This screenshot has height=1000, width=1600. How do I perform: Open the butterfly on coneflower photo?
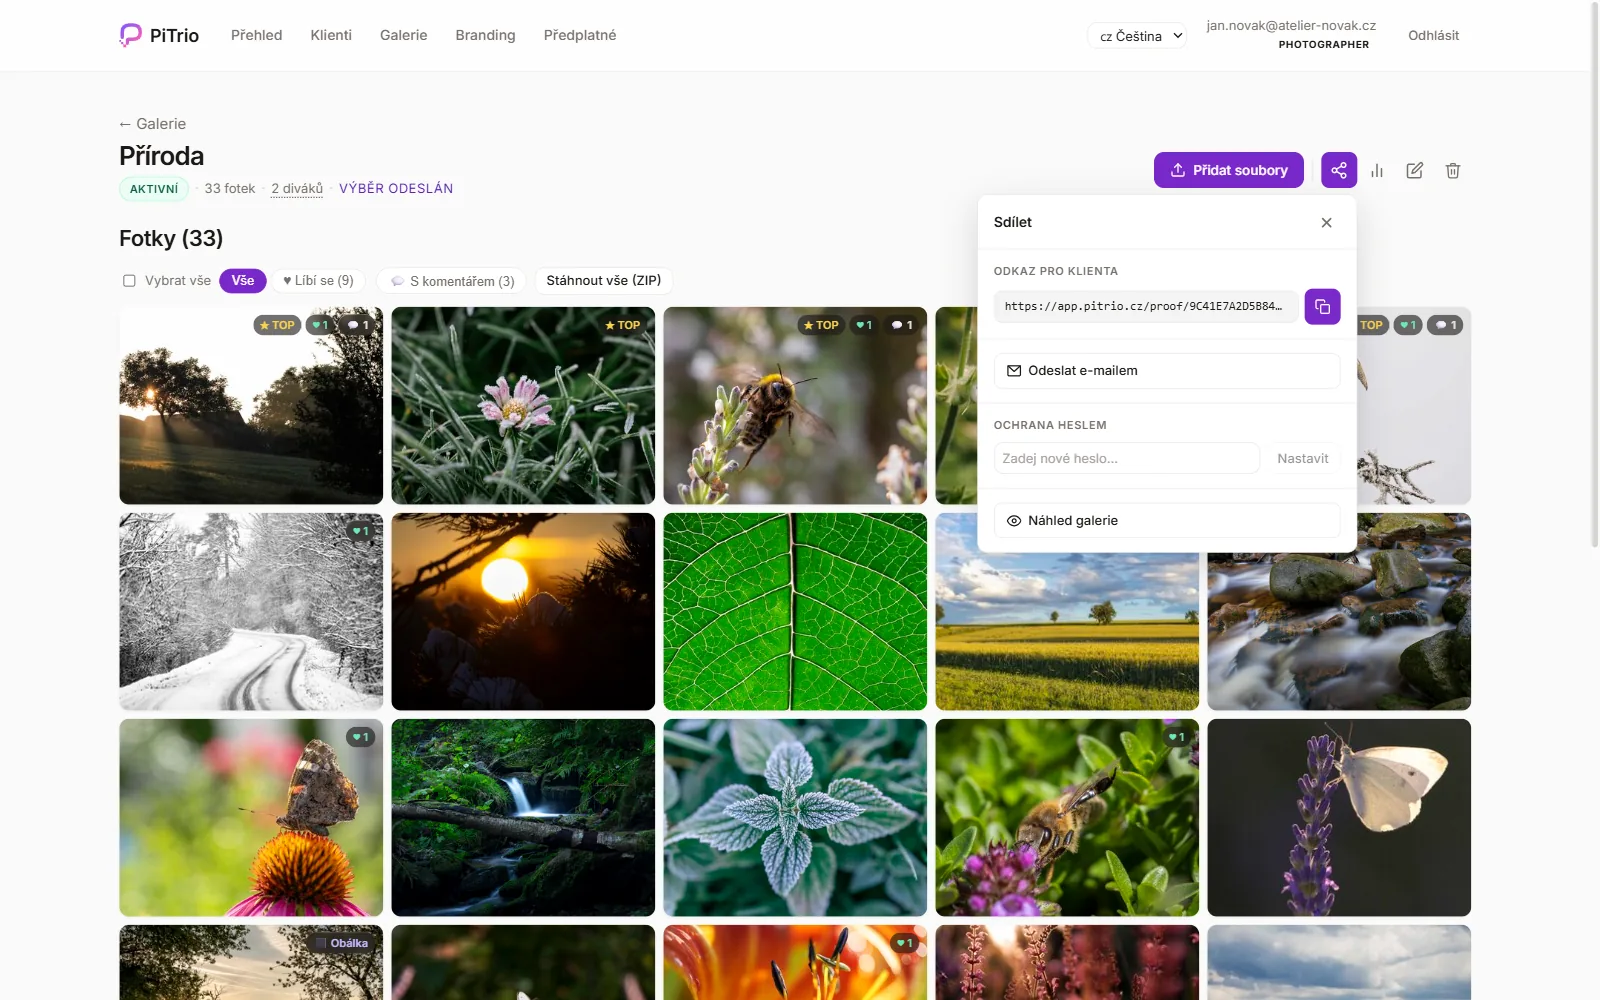coord(251,818)
